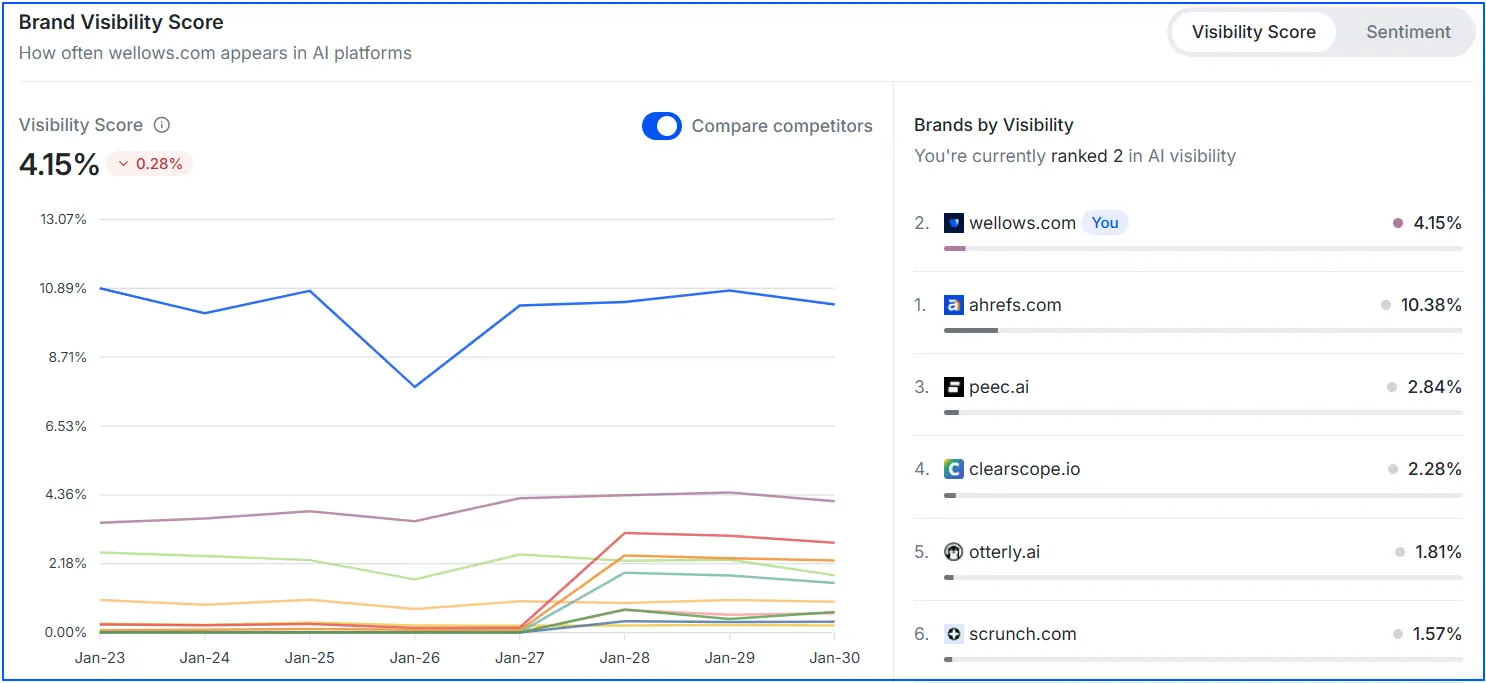Click the red 0.28% change badge
This screenshot has height=683, width=1486.
coord(148,163)
